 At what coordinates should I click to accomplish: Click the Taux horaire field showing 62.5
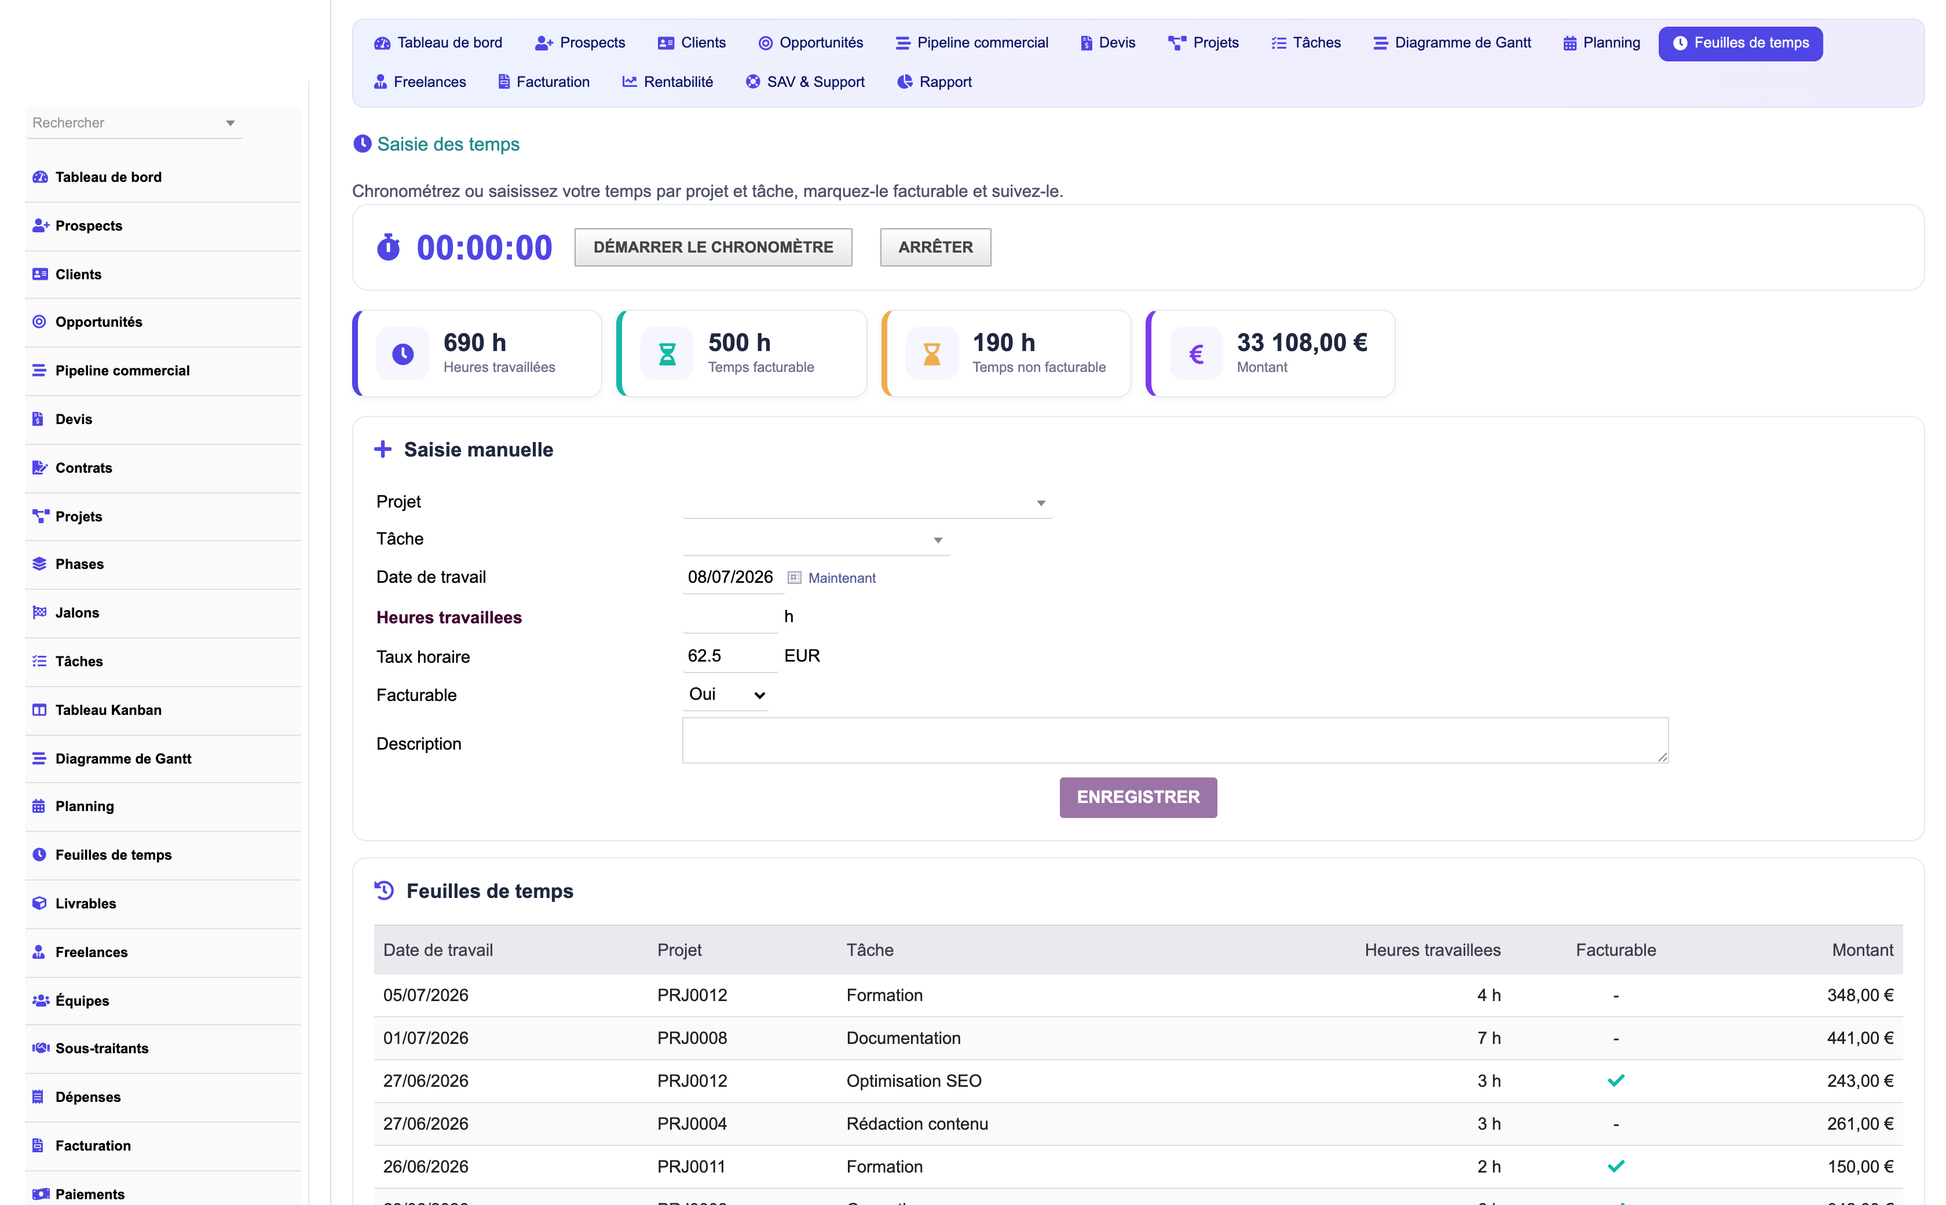coord(729,656)
